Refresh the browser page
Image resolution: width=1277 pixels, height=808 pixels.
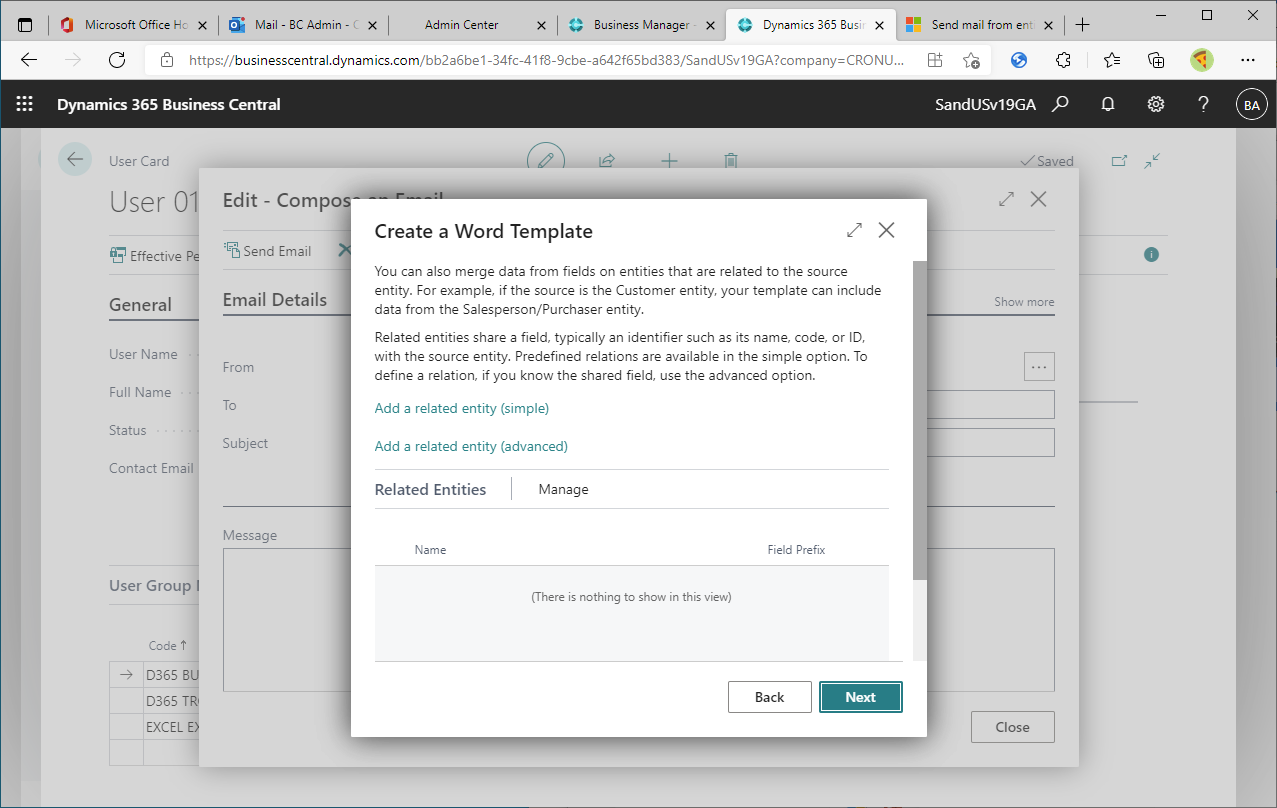click(117, 60)
